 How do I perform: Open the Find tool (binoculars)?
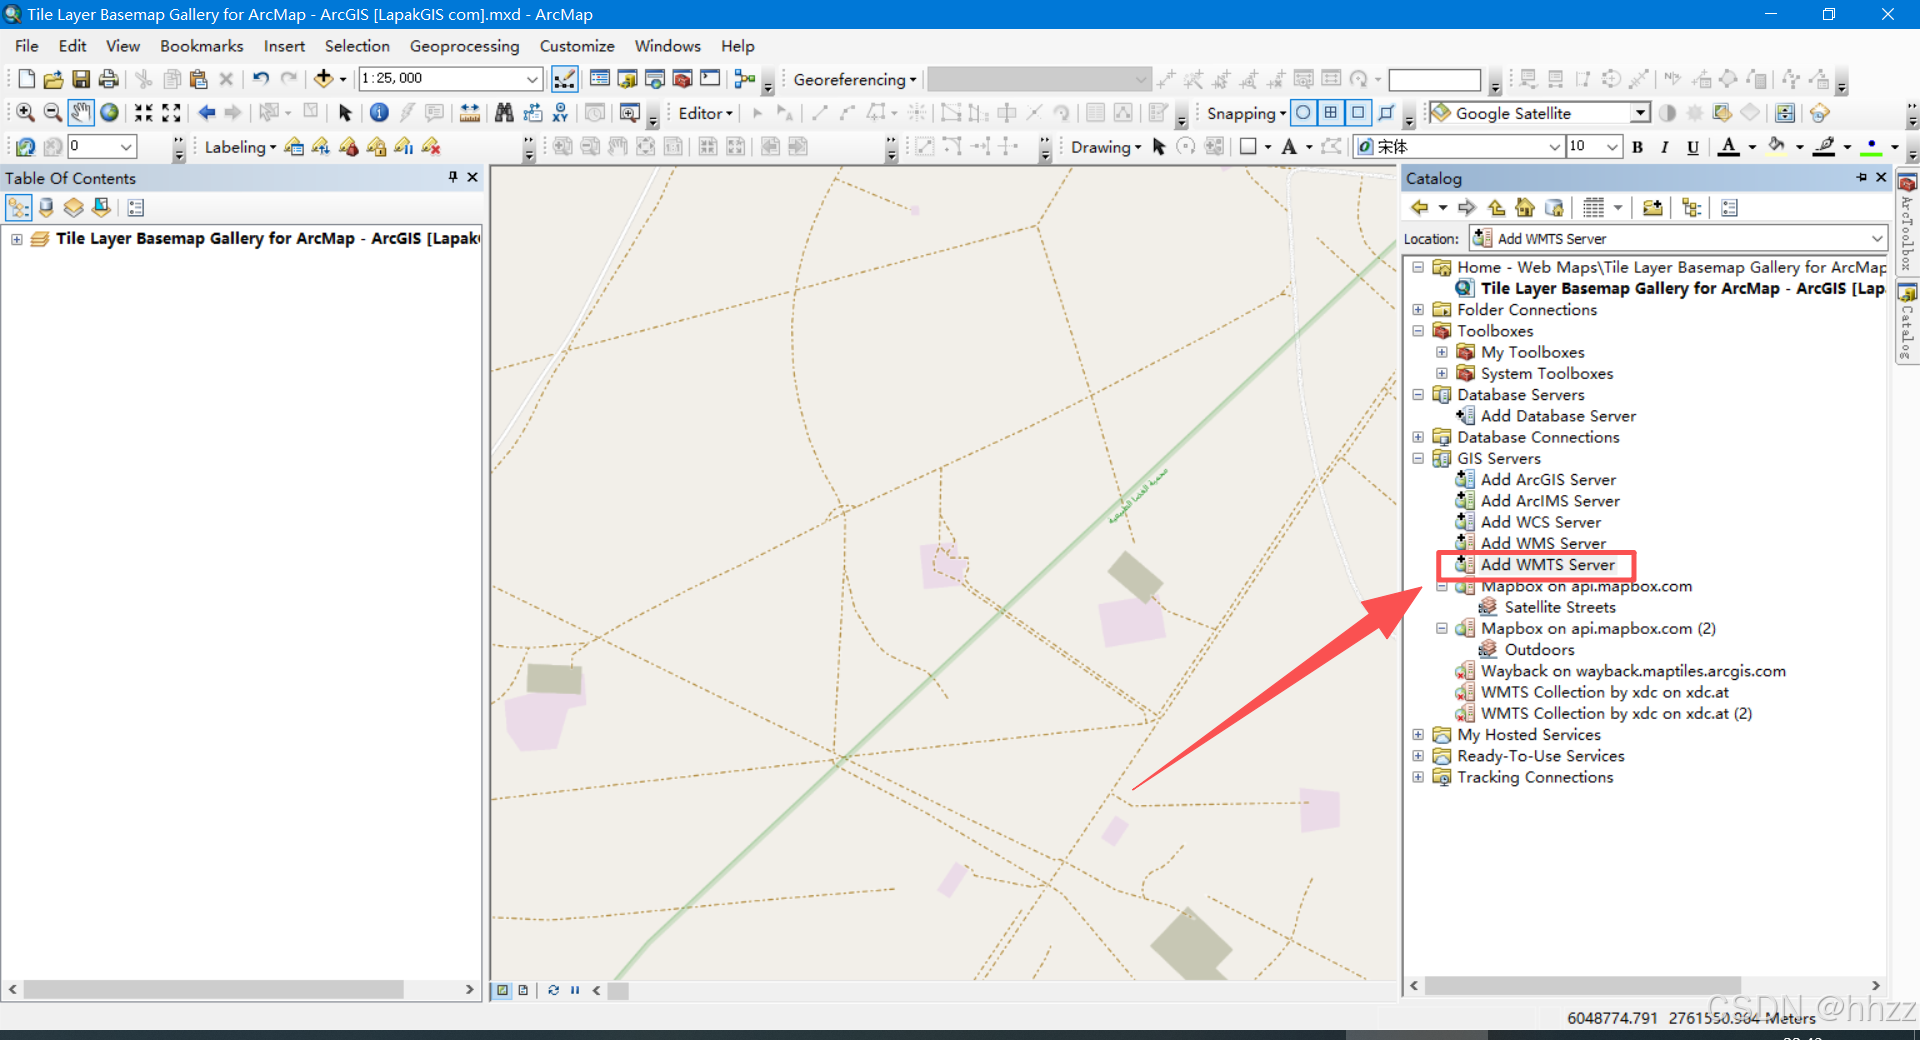(503, 112)
